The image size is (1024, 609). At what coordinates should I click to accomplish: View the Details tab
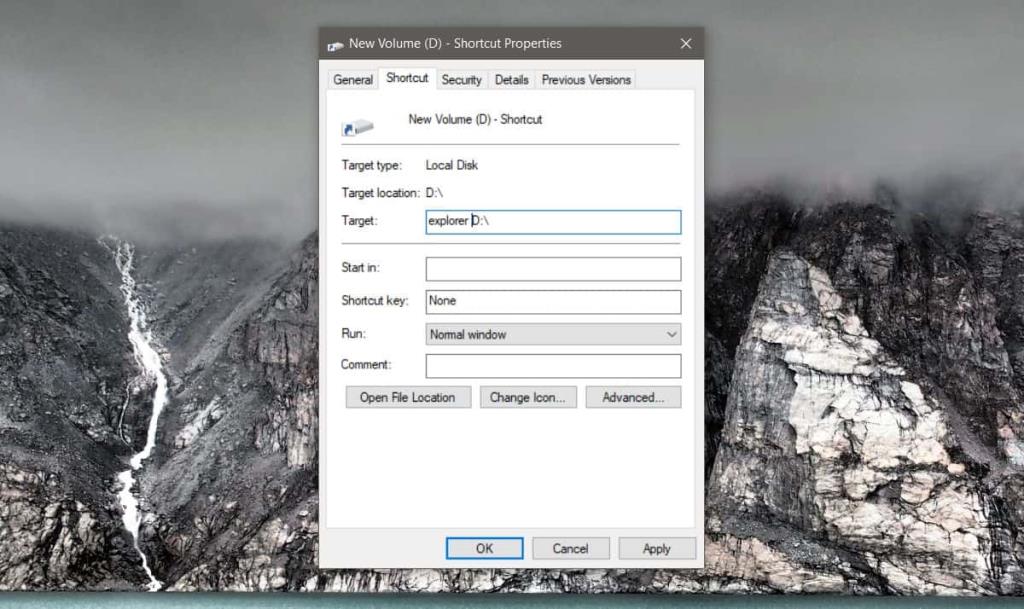pyautogui.click(x=511, y=79)
